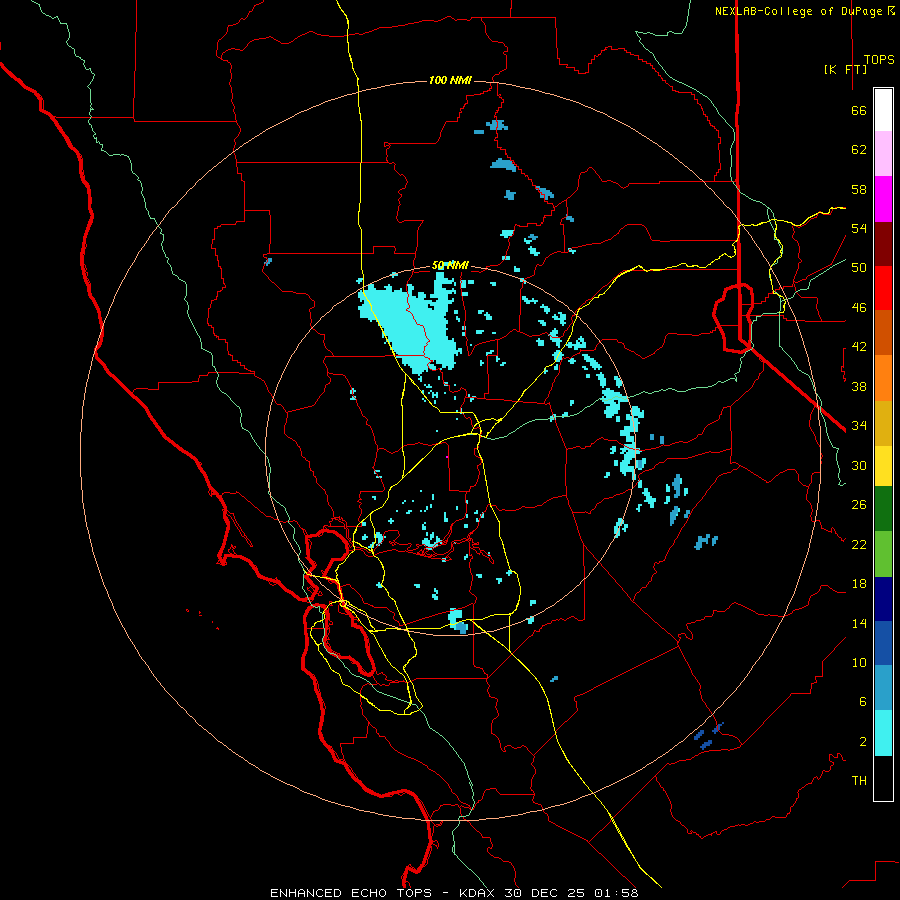Pick the burnt orange 46 kft swatch
Image resolution: width=900 pixels, height=900 pixels.
(883, 332)
